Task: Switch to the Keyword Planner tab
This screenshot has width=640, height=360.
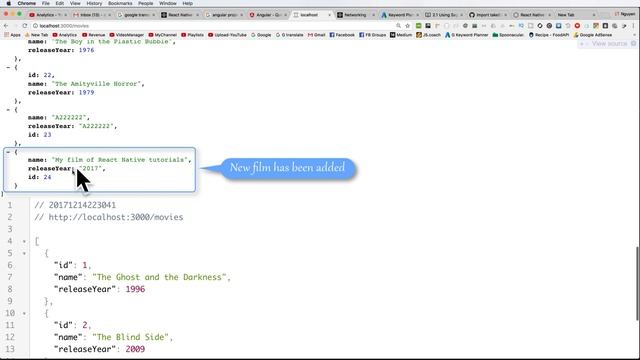Action: pos(399,15)
